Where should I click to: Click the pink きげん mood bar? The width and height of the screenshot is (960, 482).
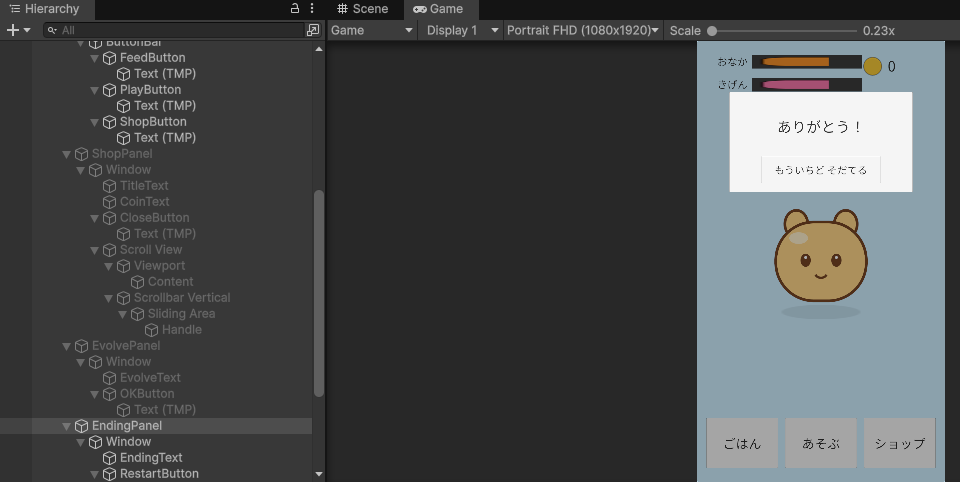807,85
